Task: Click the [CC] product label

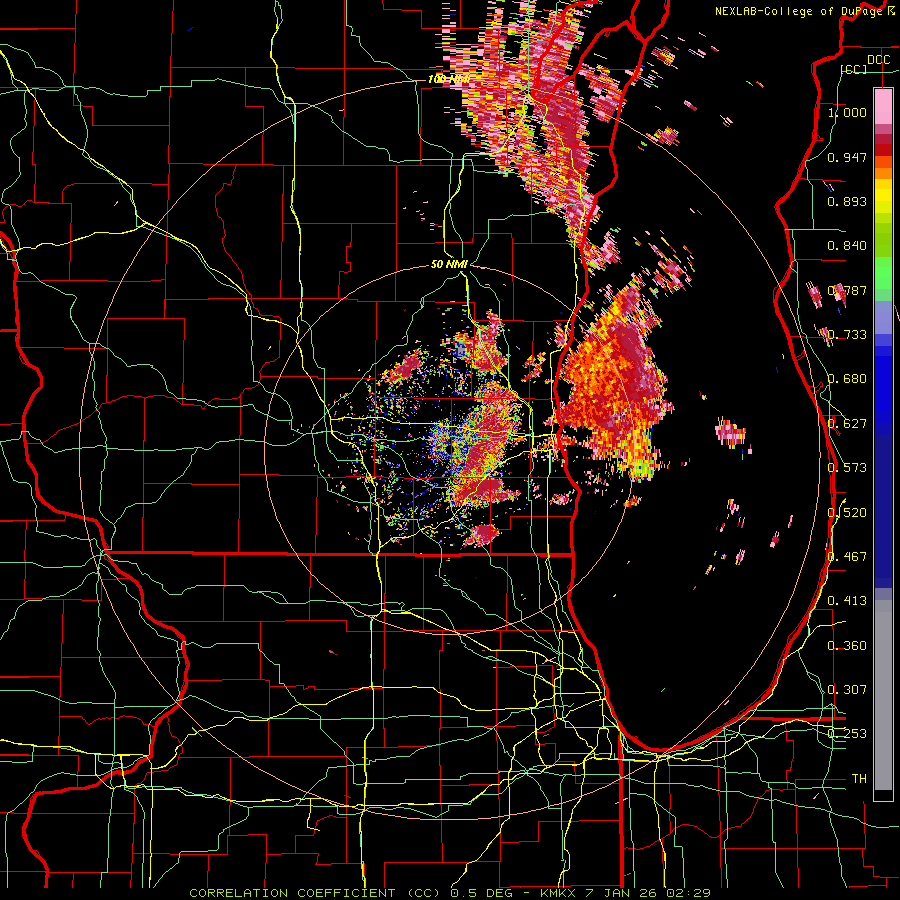Action: [854, 69]
